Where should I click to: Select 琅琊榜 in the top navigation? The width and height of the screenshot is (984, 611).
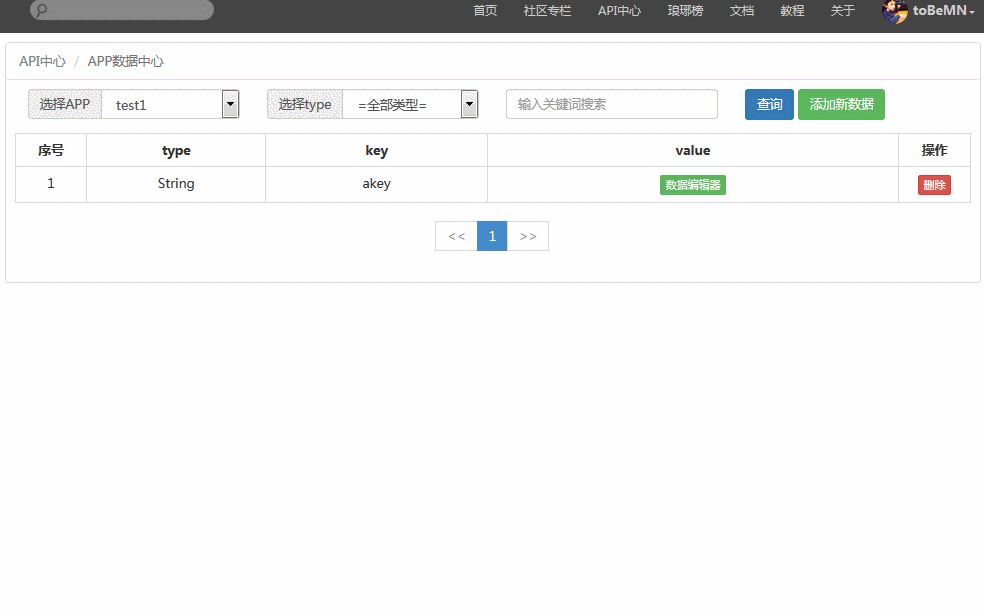685,11
